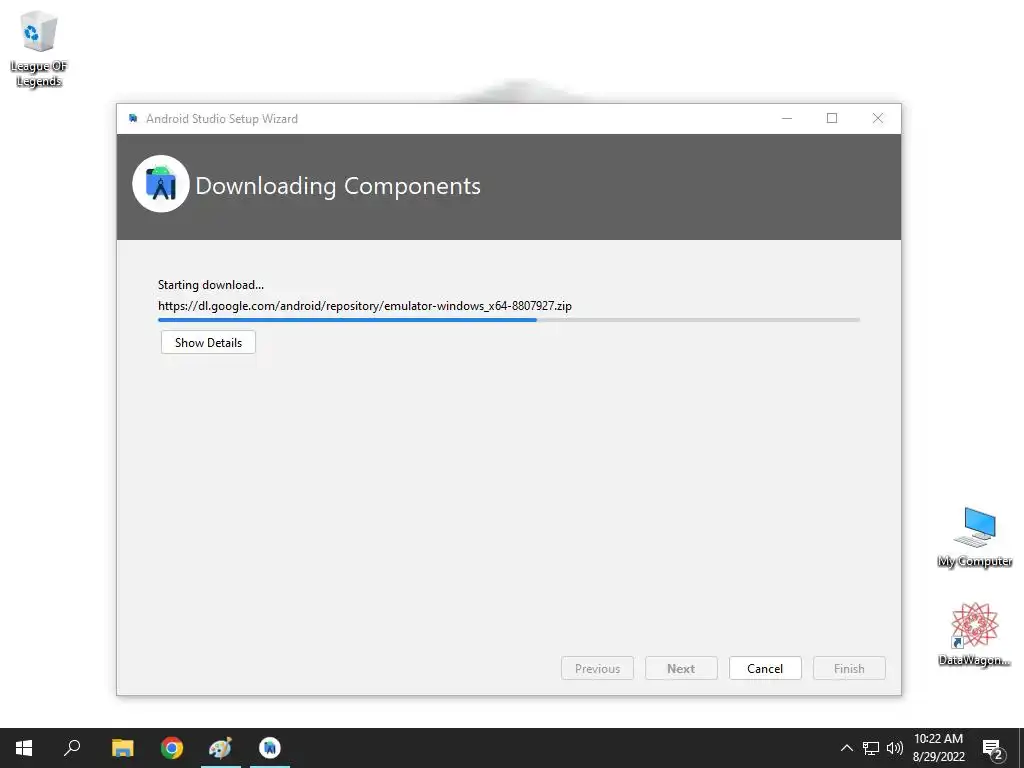The image size is (1024, 768).
Task: Click the disabled Next button
Action: click(681, 668)
